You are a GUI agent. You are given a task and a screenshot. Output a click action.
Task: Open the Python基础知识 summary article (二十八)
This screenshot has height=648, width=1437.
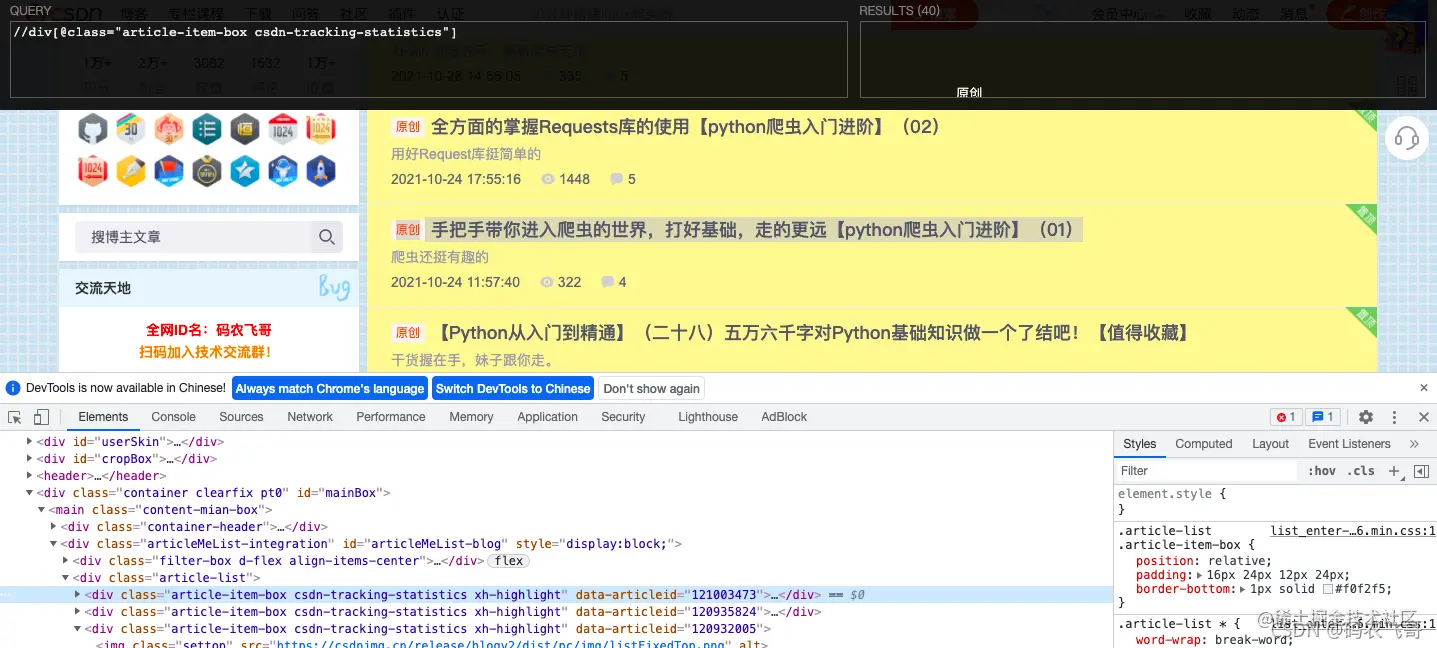[811, 333]
